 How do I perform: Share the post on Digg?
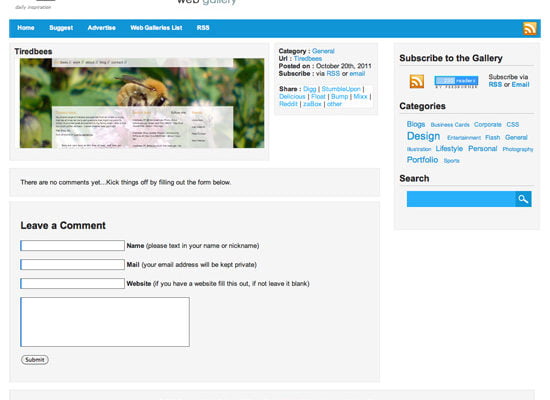pyautogui.click(x=309, y=89)
